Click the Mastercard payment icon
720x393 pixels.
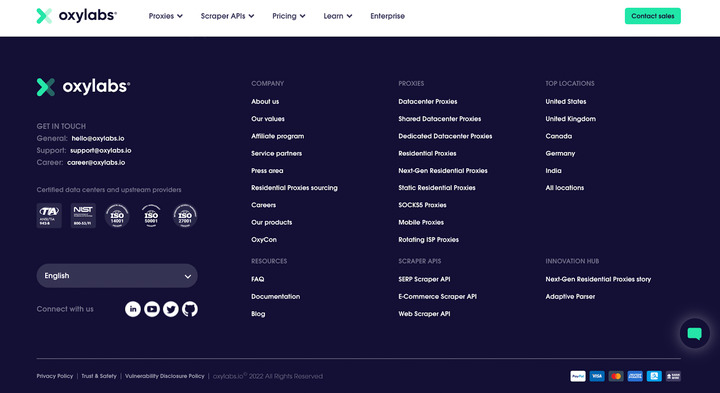pos(616,376)
